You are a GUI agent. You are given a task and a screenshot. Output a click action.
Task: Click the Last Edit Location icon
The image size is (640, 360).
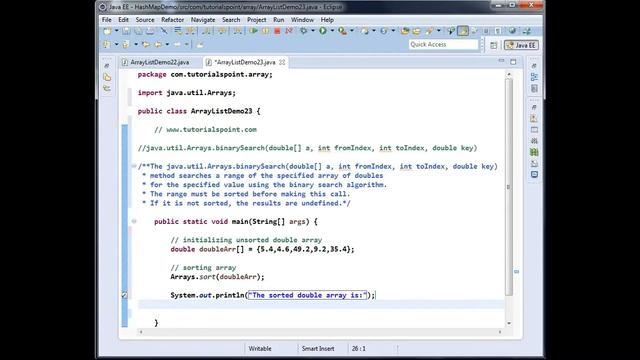[146, 44]
